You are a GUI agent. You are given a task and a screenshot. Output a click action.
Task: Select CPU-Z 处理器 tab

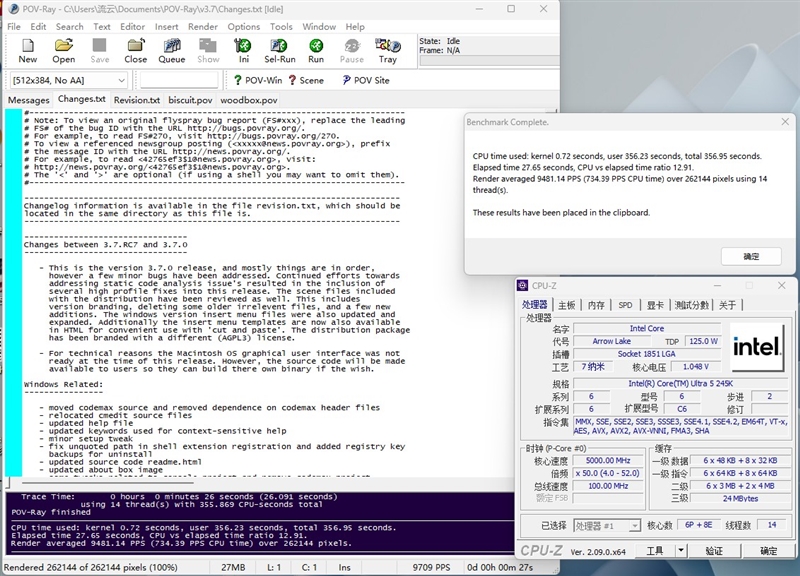pos(535,305)
